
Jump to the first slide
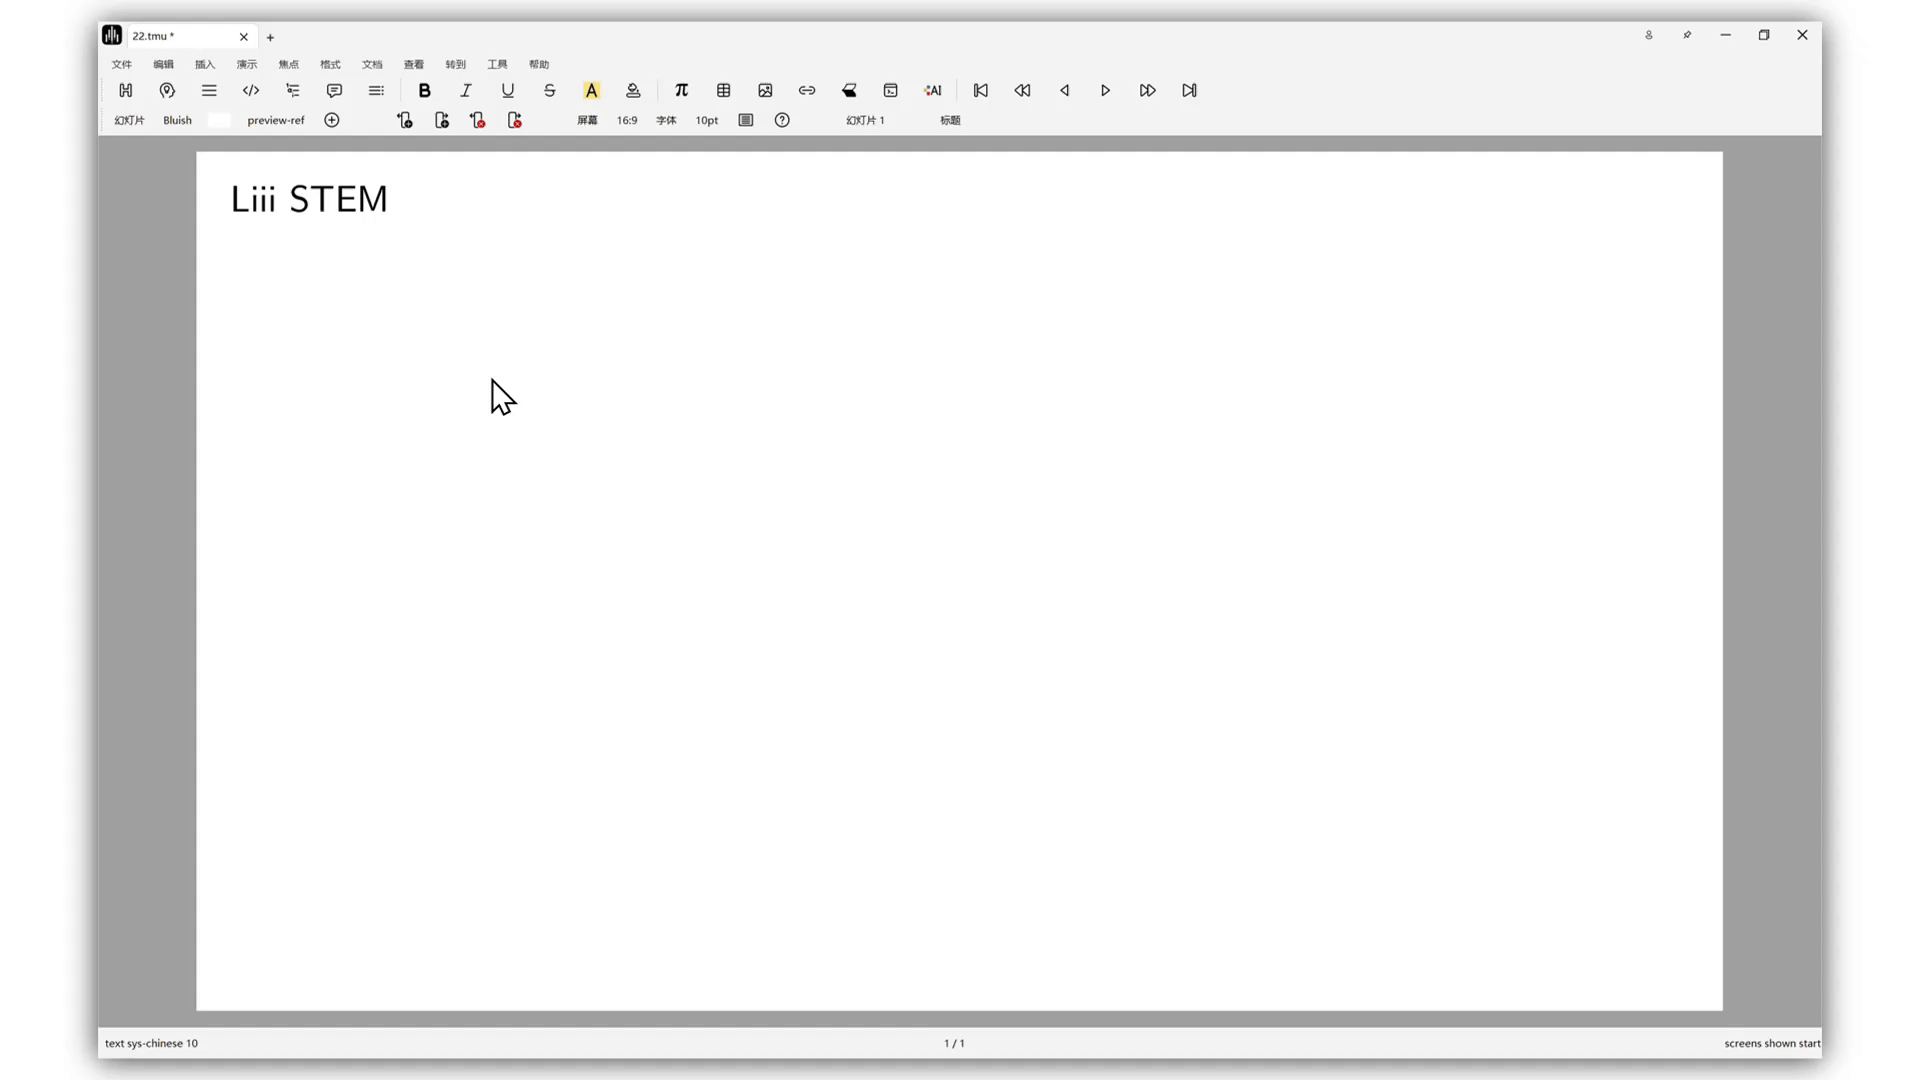tap(981, 90)
